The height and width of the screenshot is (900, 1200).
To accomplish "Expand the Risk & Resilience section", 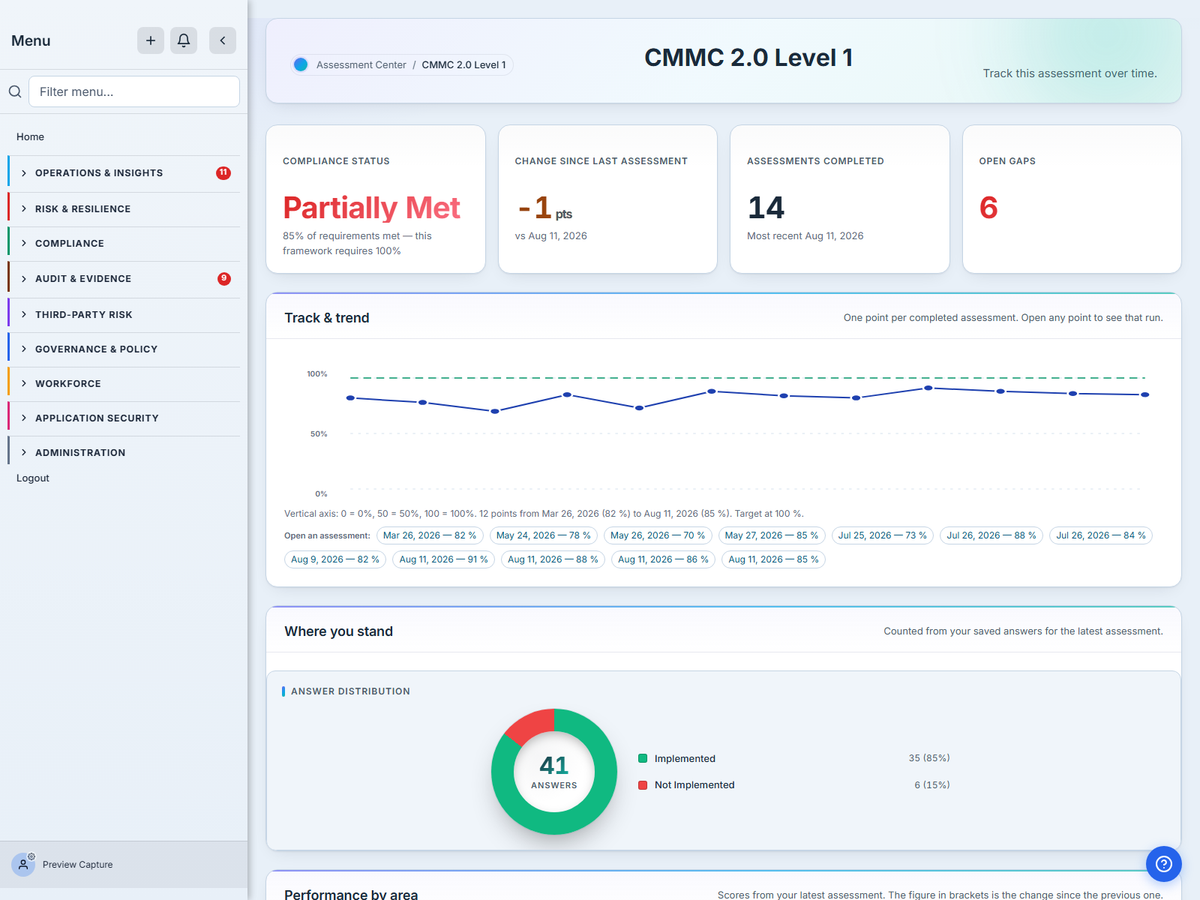I will [x=124, y=209].
